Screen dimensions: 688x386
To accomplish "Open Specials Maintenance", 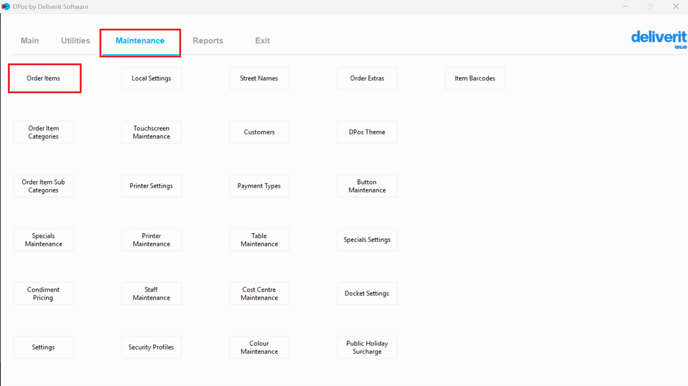I will click(43, 239).
